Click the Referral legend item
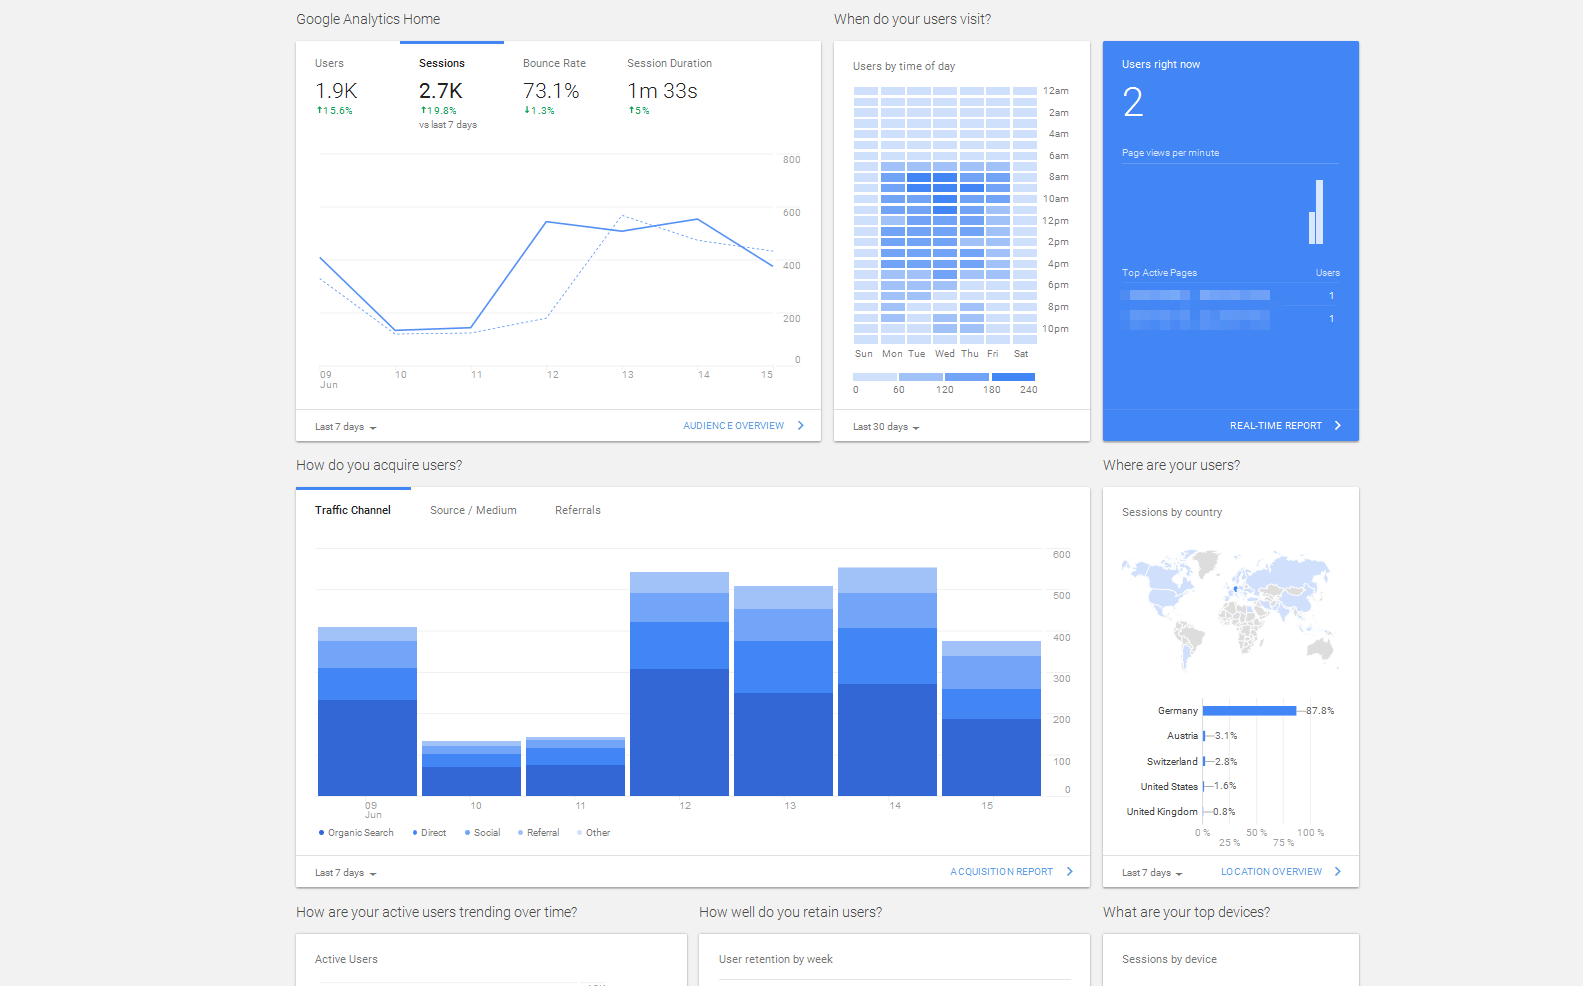The height and width of the screenshot is (986, 1583). point(538,833)
